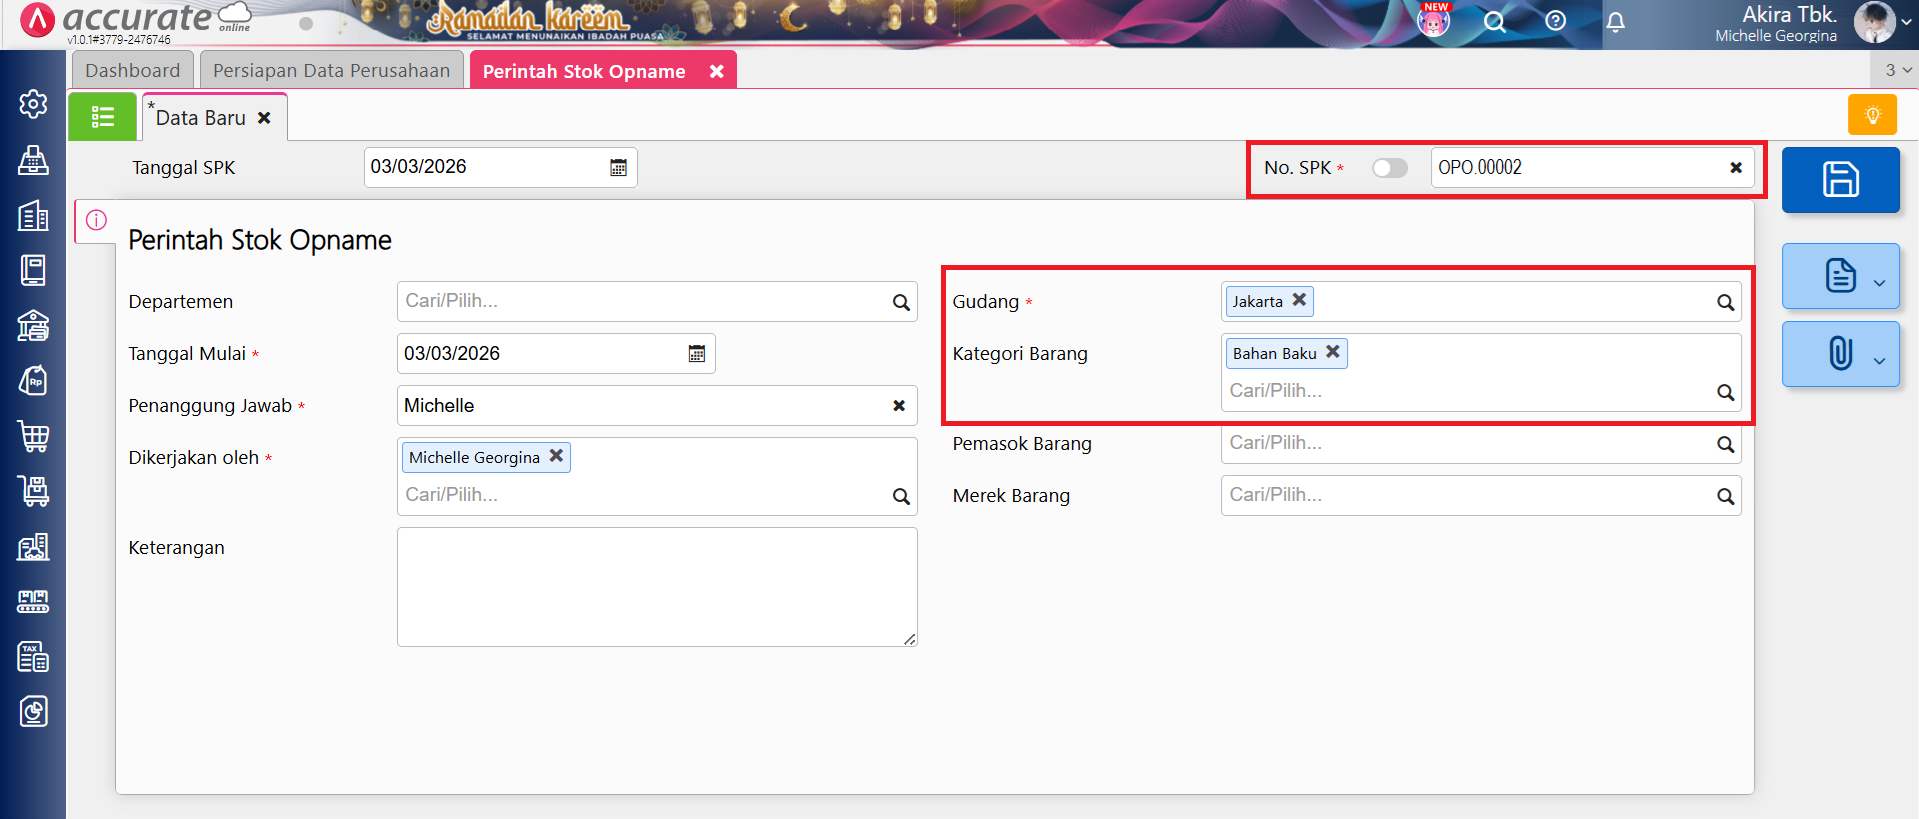1919x819 pixels.
Task: Switch to the Dashboard tab
Action: 132,71
